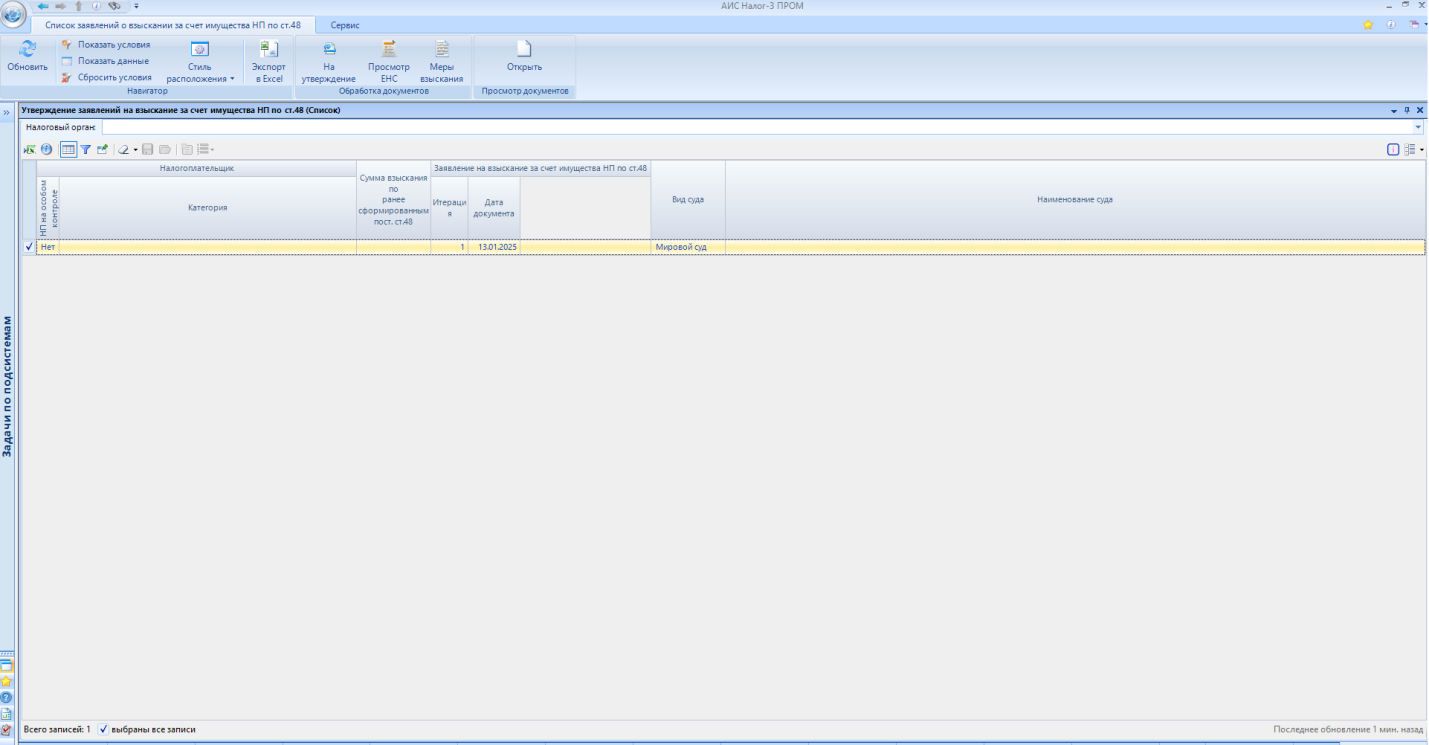Switch to the Сервис tab
This screenshot has height=745, width=1429.
click(x=345, y=25)
